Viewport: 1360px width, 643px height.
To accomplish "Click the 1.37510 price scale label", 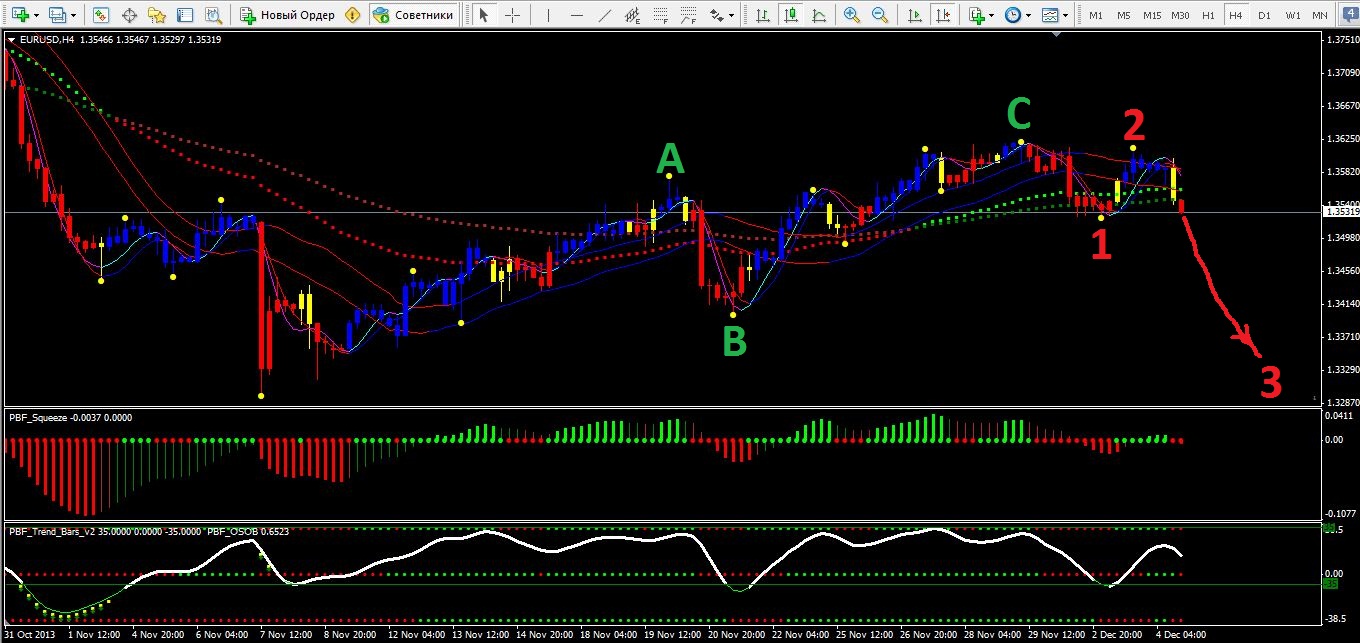I will 1341,40.
